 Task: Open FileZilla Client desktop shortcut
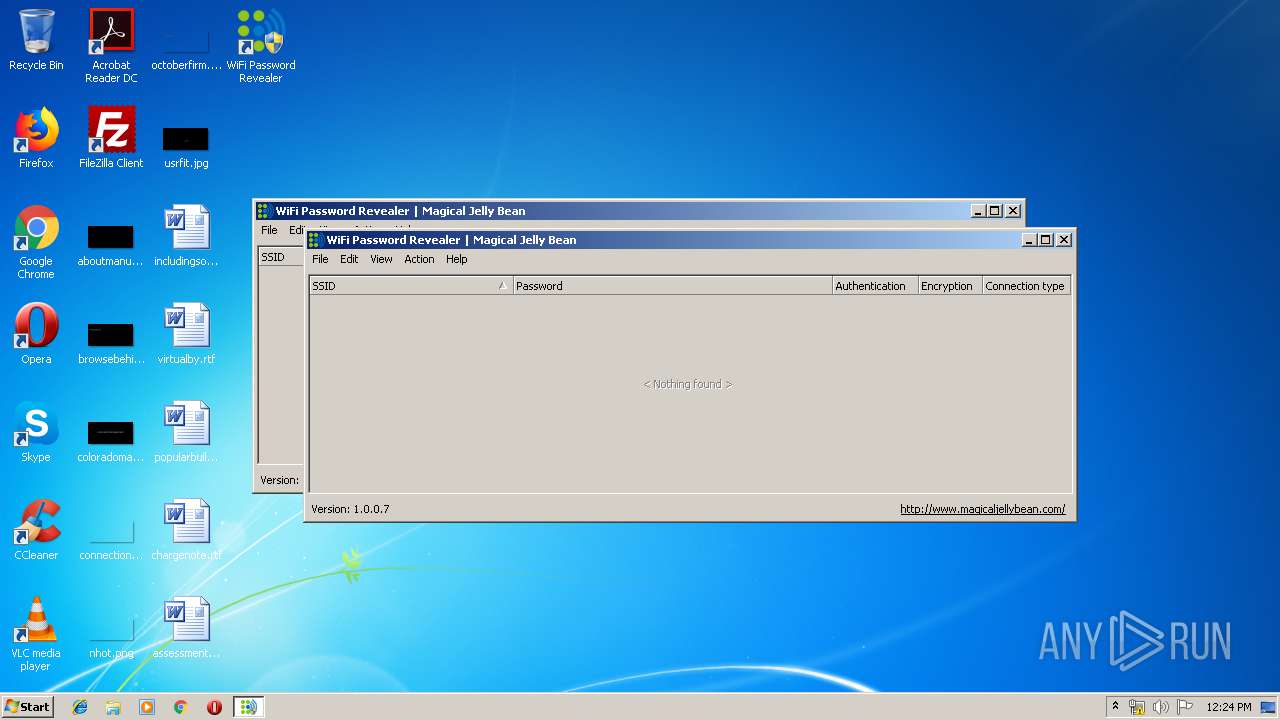click(x=111, y=138)
